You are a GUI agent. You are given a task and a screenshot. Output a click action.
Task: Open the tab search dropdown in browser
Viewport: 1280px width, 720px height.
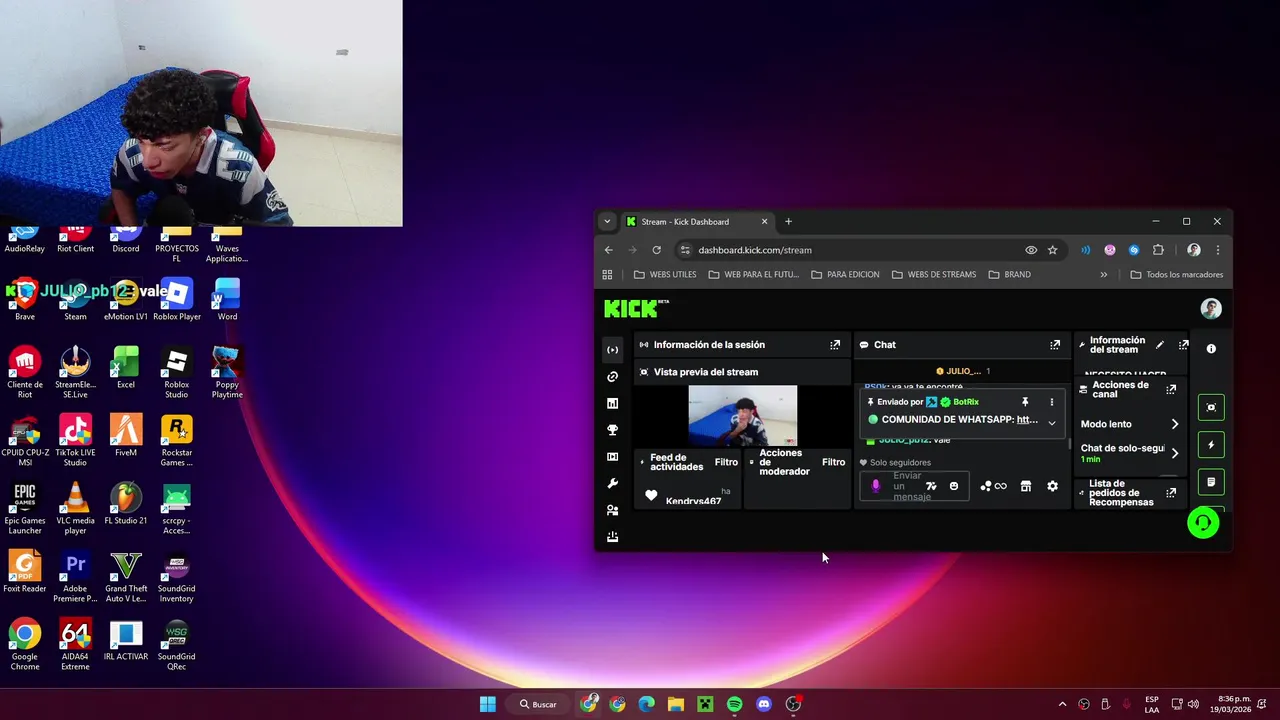tap(607, 222)
